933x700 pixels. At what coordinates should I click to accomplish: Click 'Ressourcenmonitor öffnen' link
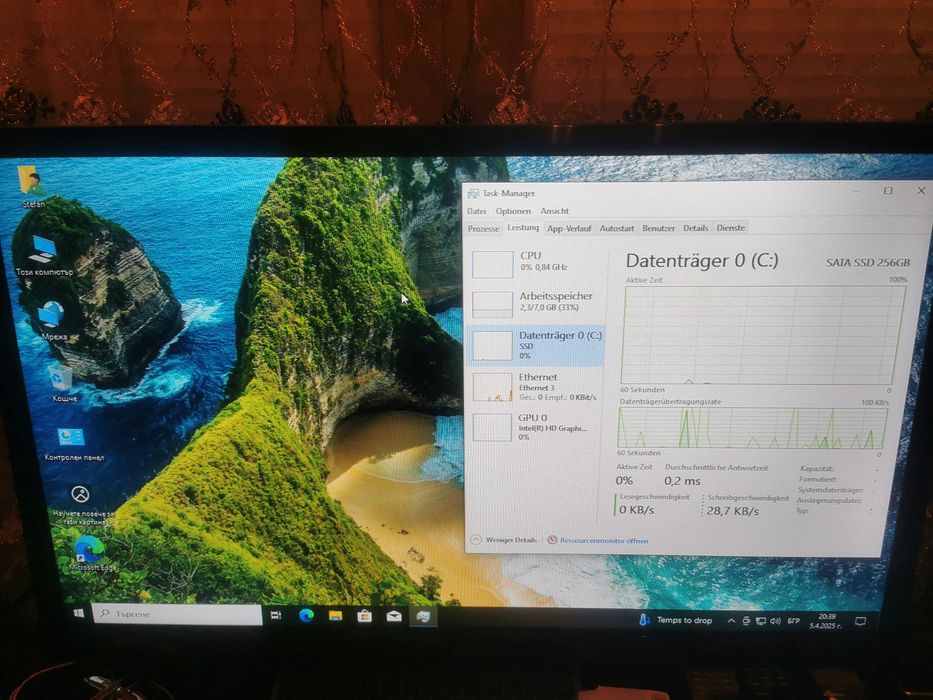click(598, 540)
